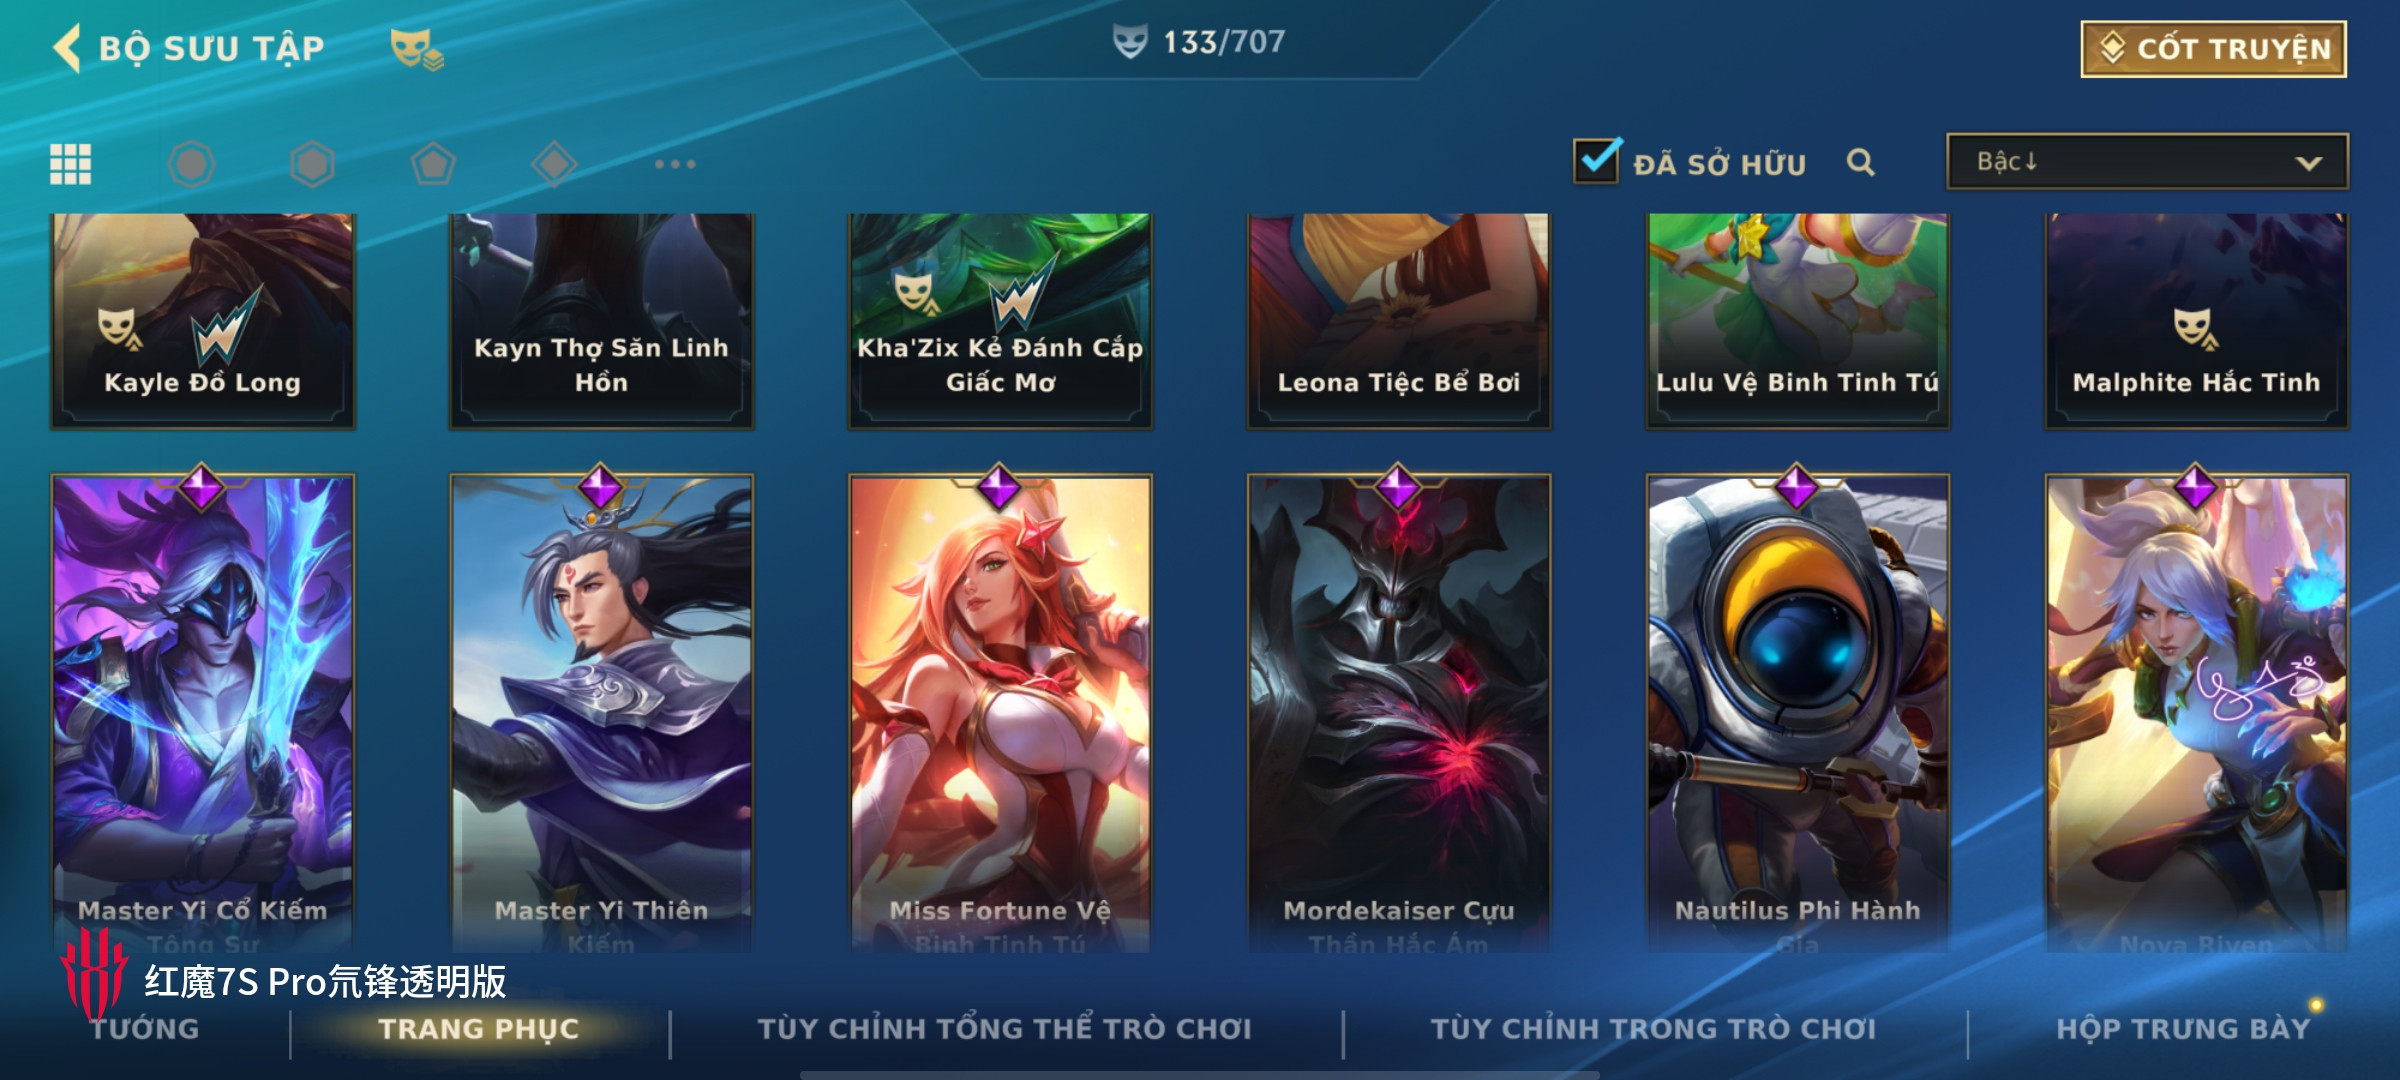
Task: Select the grid all-skins filter icon
Action: [x=71, y=164]
